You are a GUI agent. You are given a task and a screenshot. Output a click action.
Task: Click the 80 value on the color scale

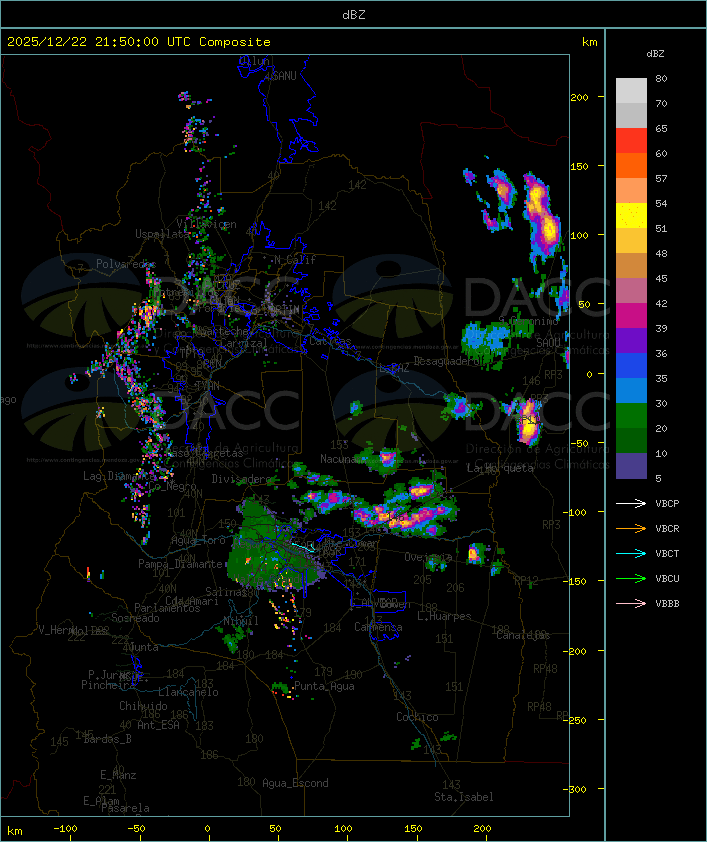tap(661, 78)
